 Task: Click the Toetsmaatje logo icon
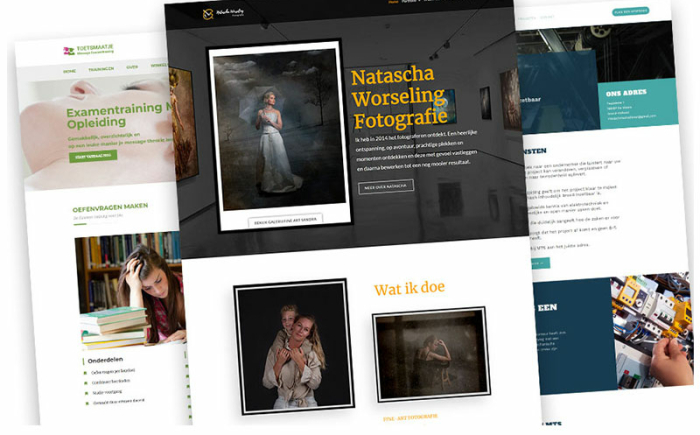69,51
